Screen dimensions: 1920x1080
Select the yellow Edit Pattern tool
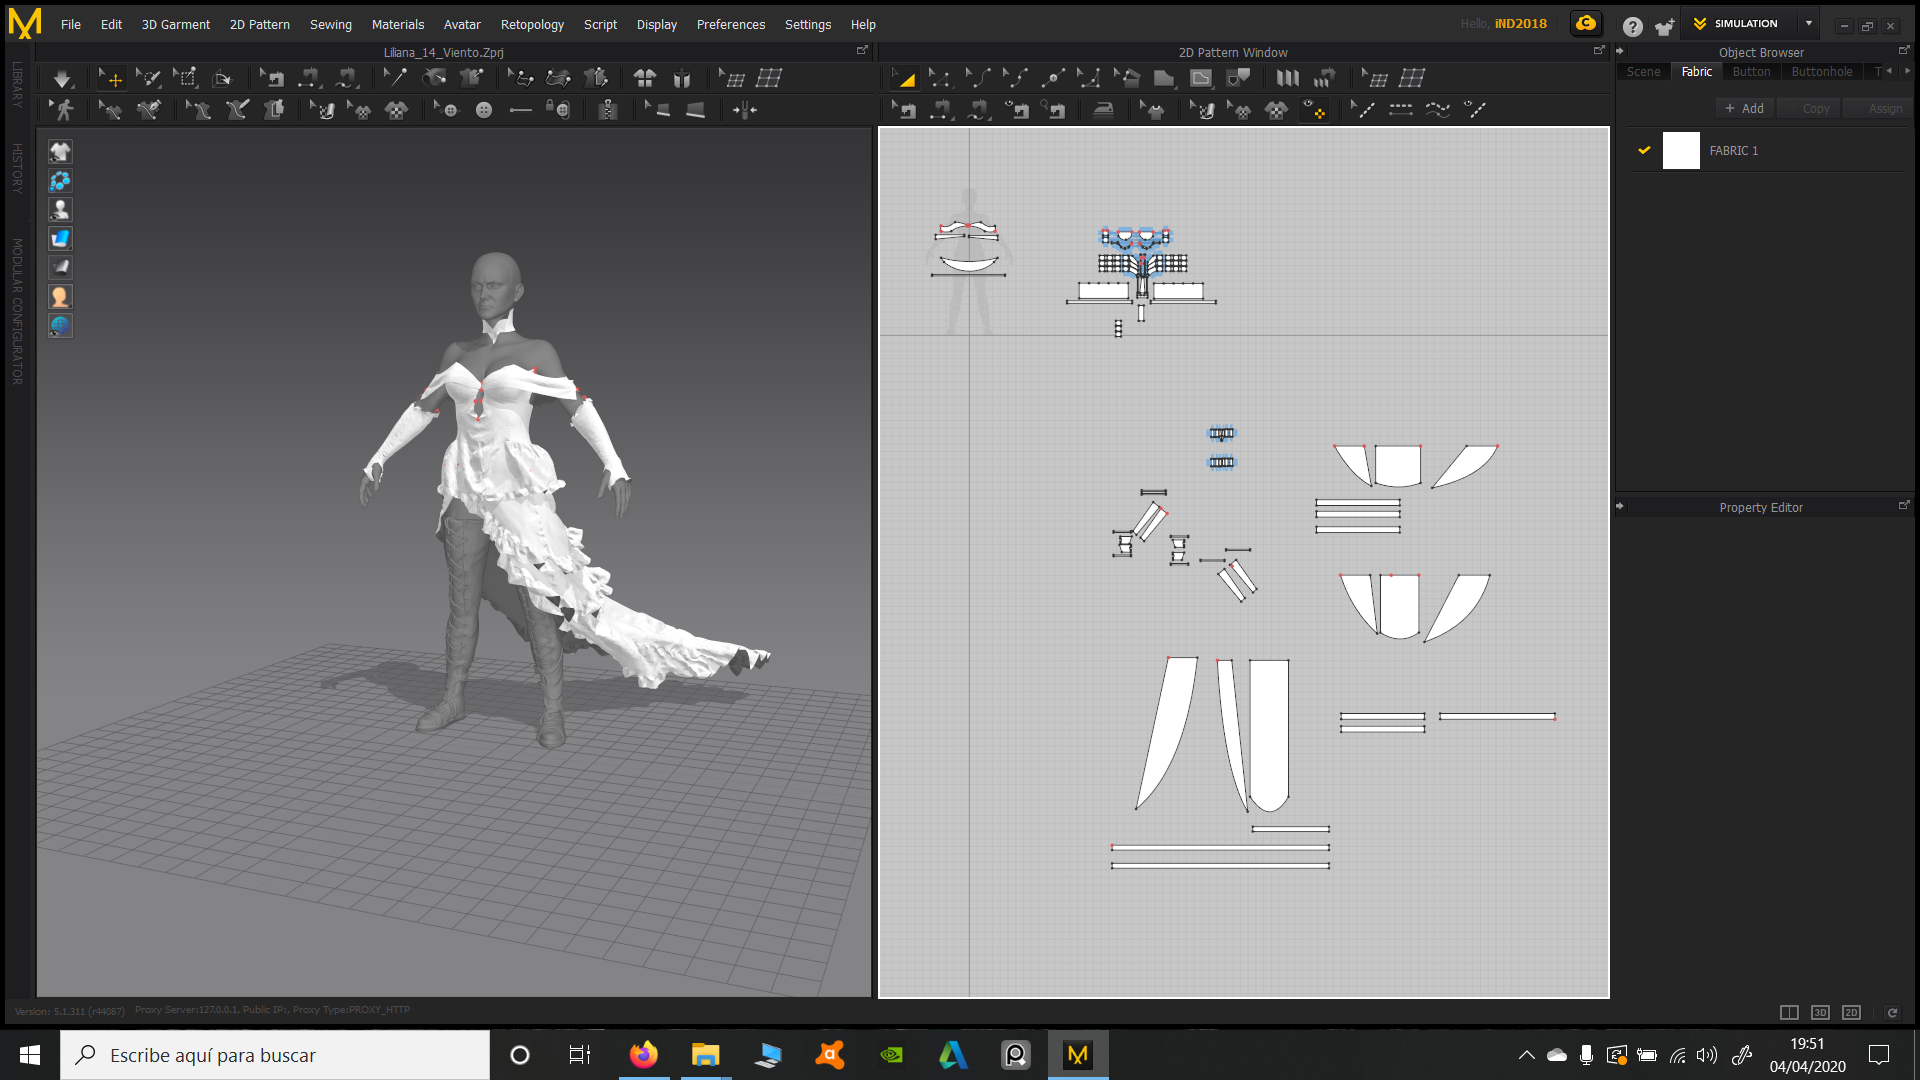pos(904,79)
